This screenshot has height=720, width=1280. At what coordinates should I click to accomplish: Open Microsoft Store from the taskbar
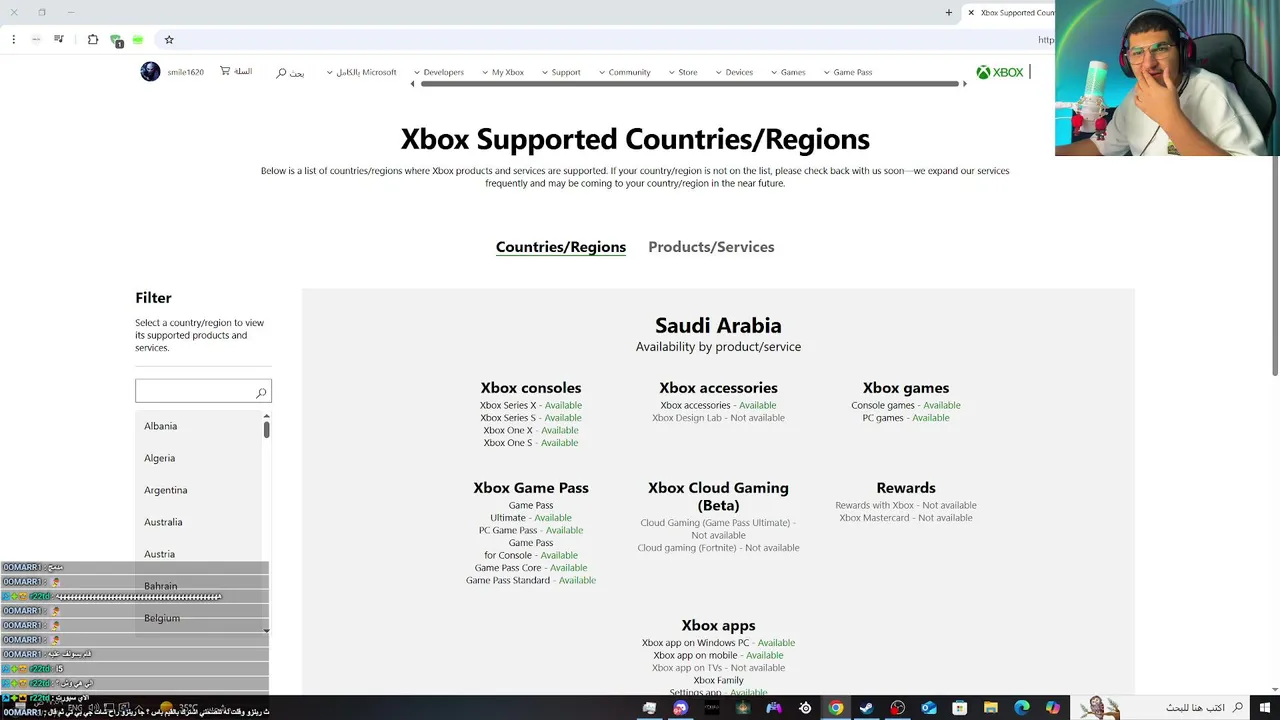tap(960, 708)
